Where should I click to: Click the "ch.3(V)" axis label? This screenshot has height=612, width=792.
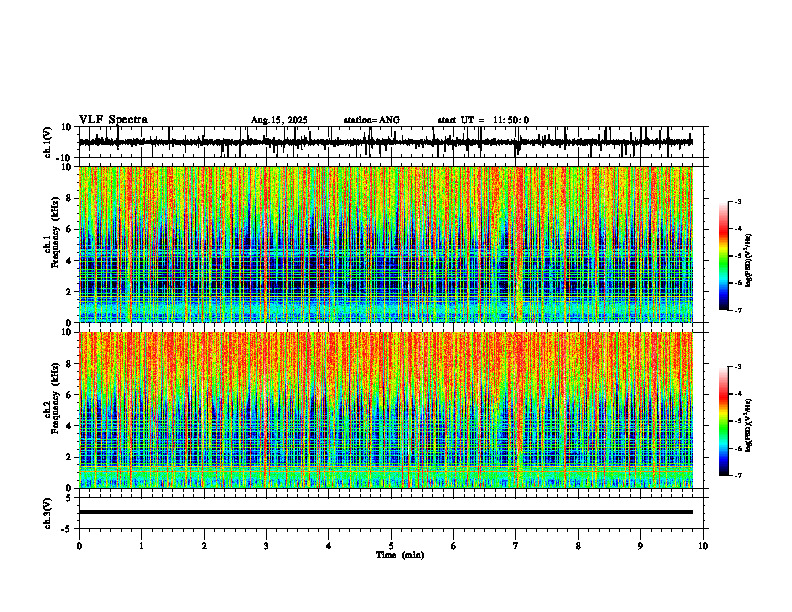coord(47,513)
